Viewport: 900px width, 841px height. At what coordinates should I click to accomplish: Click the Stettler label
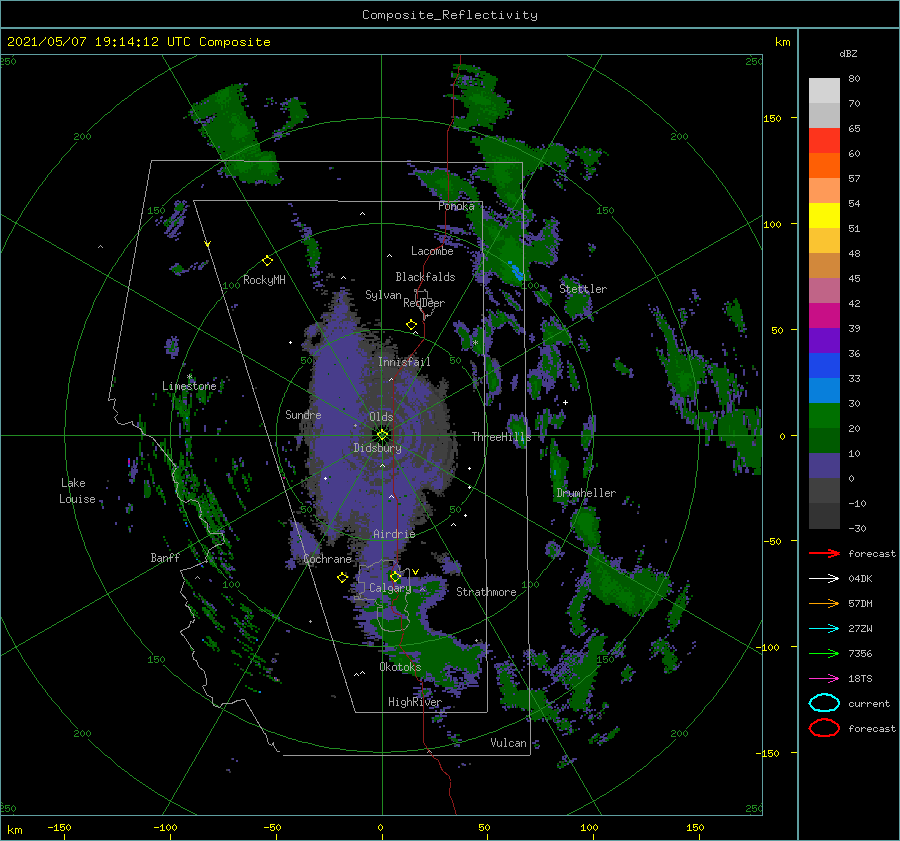point(583,289)
